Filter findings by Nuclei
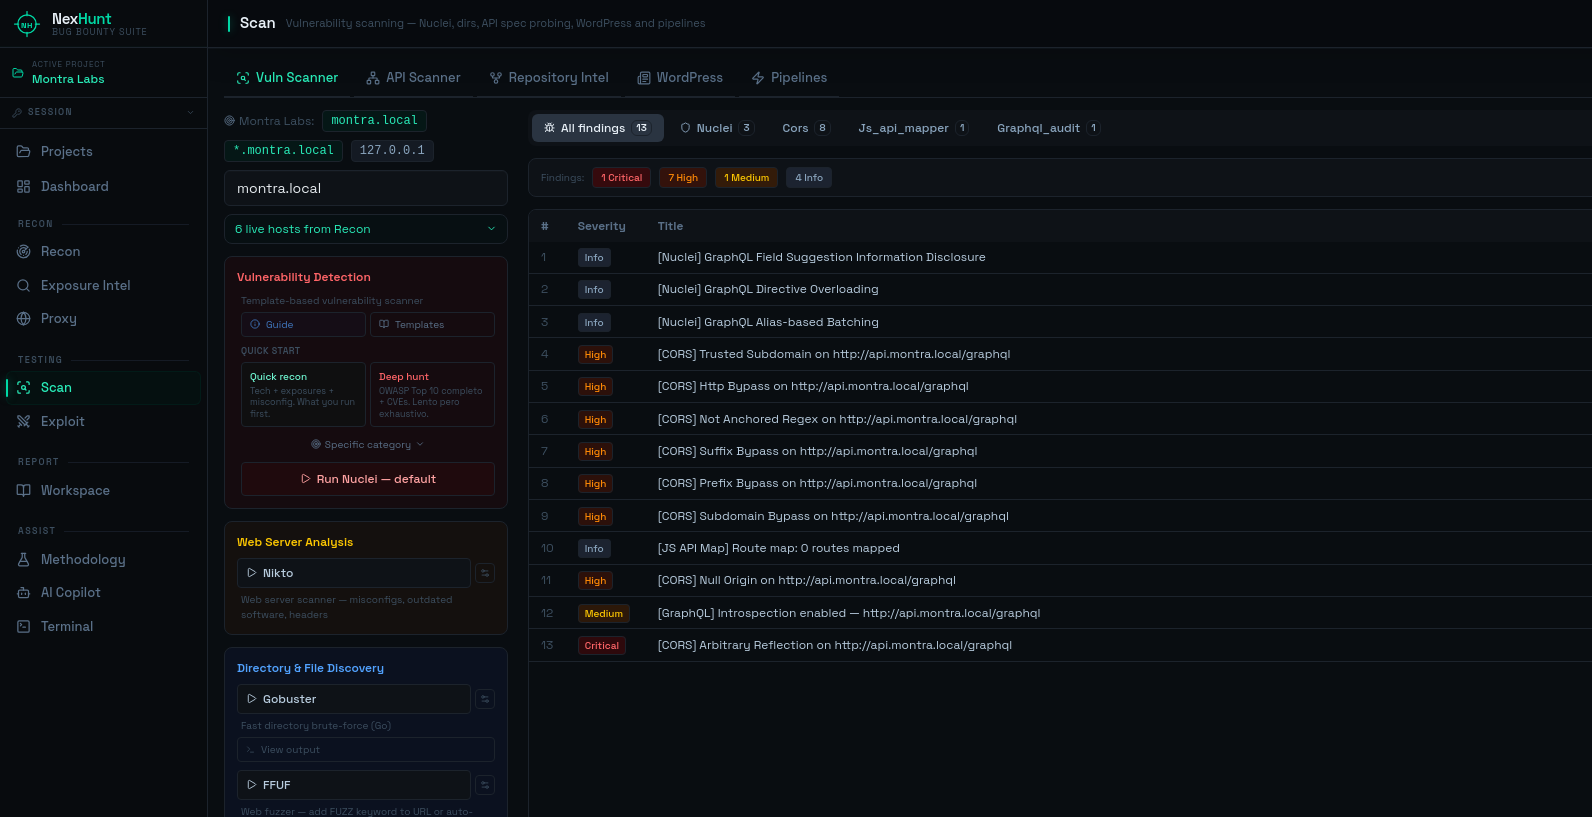Screen dimensions: 1592x817 pyautogui.click(x=716, y=128)
